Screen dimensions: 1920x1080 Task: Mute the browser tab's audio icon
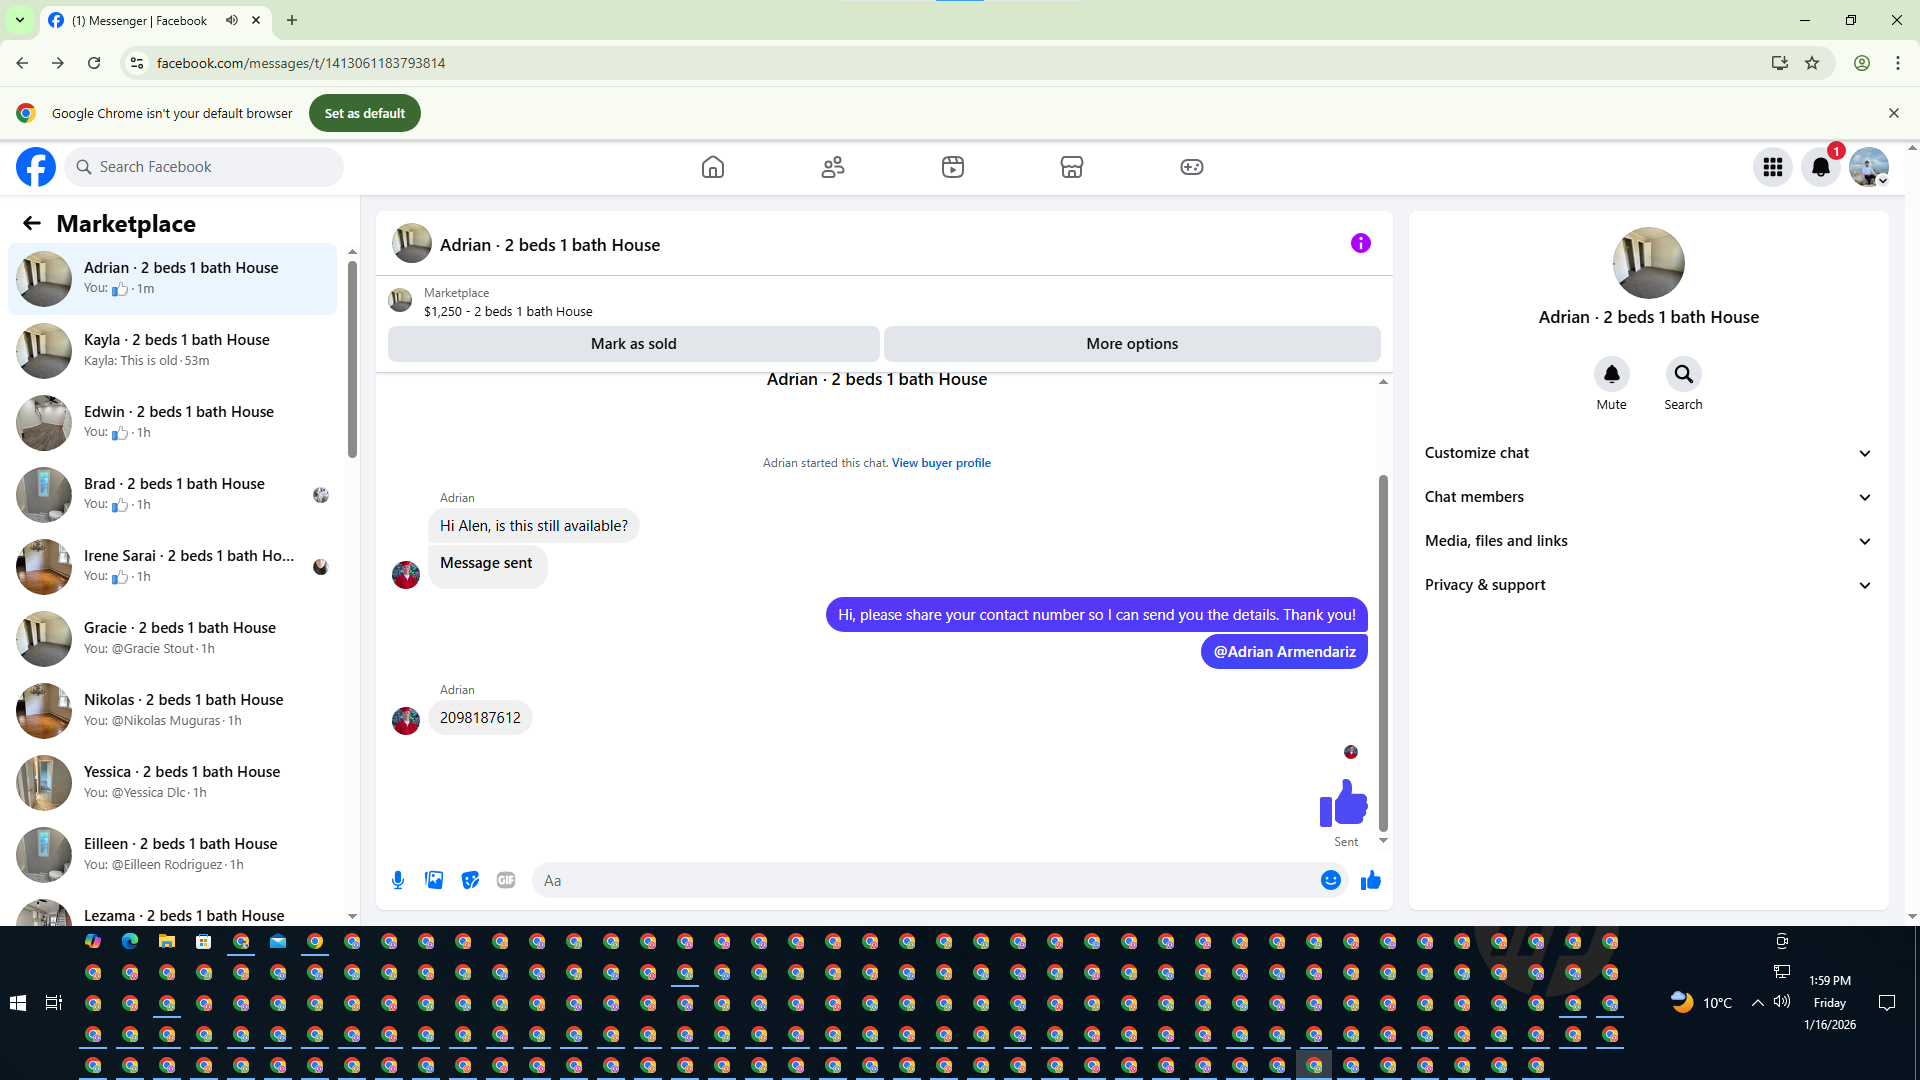(232, 20)
